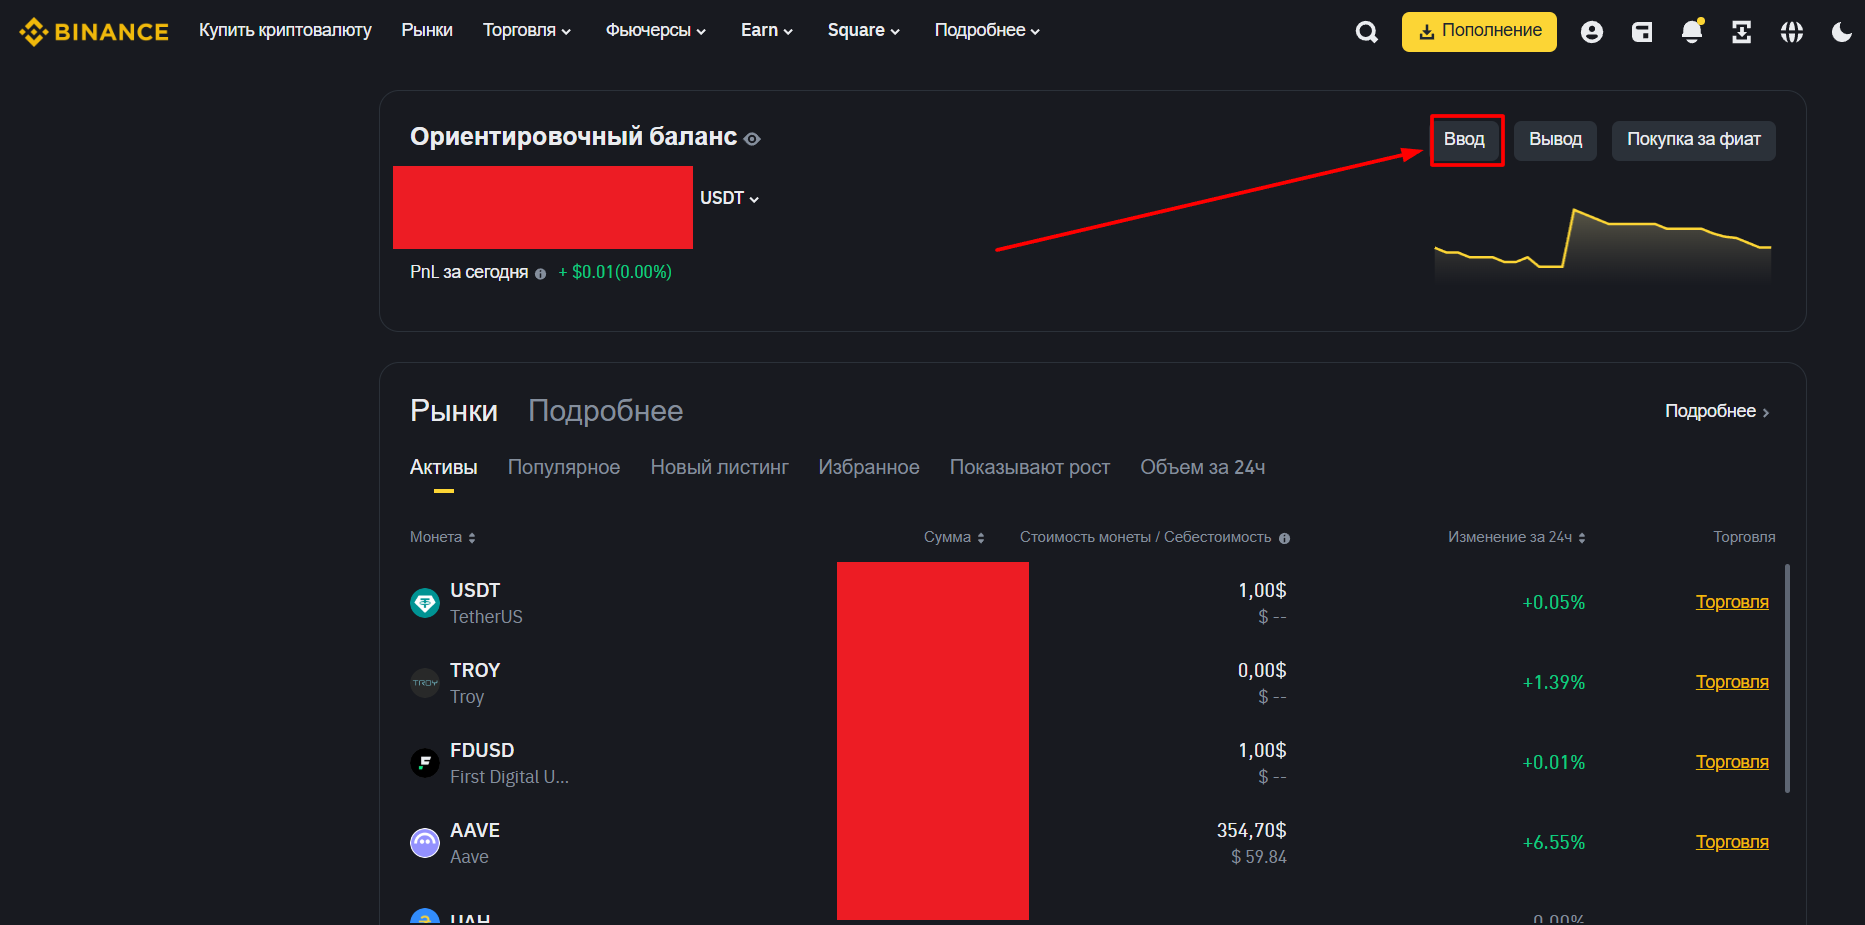Click the Ввод deposit button
The width and height of the screenshot is (1865, 925).
coord(1465,140)
